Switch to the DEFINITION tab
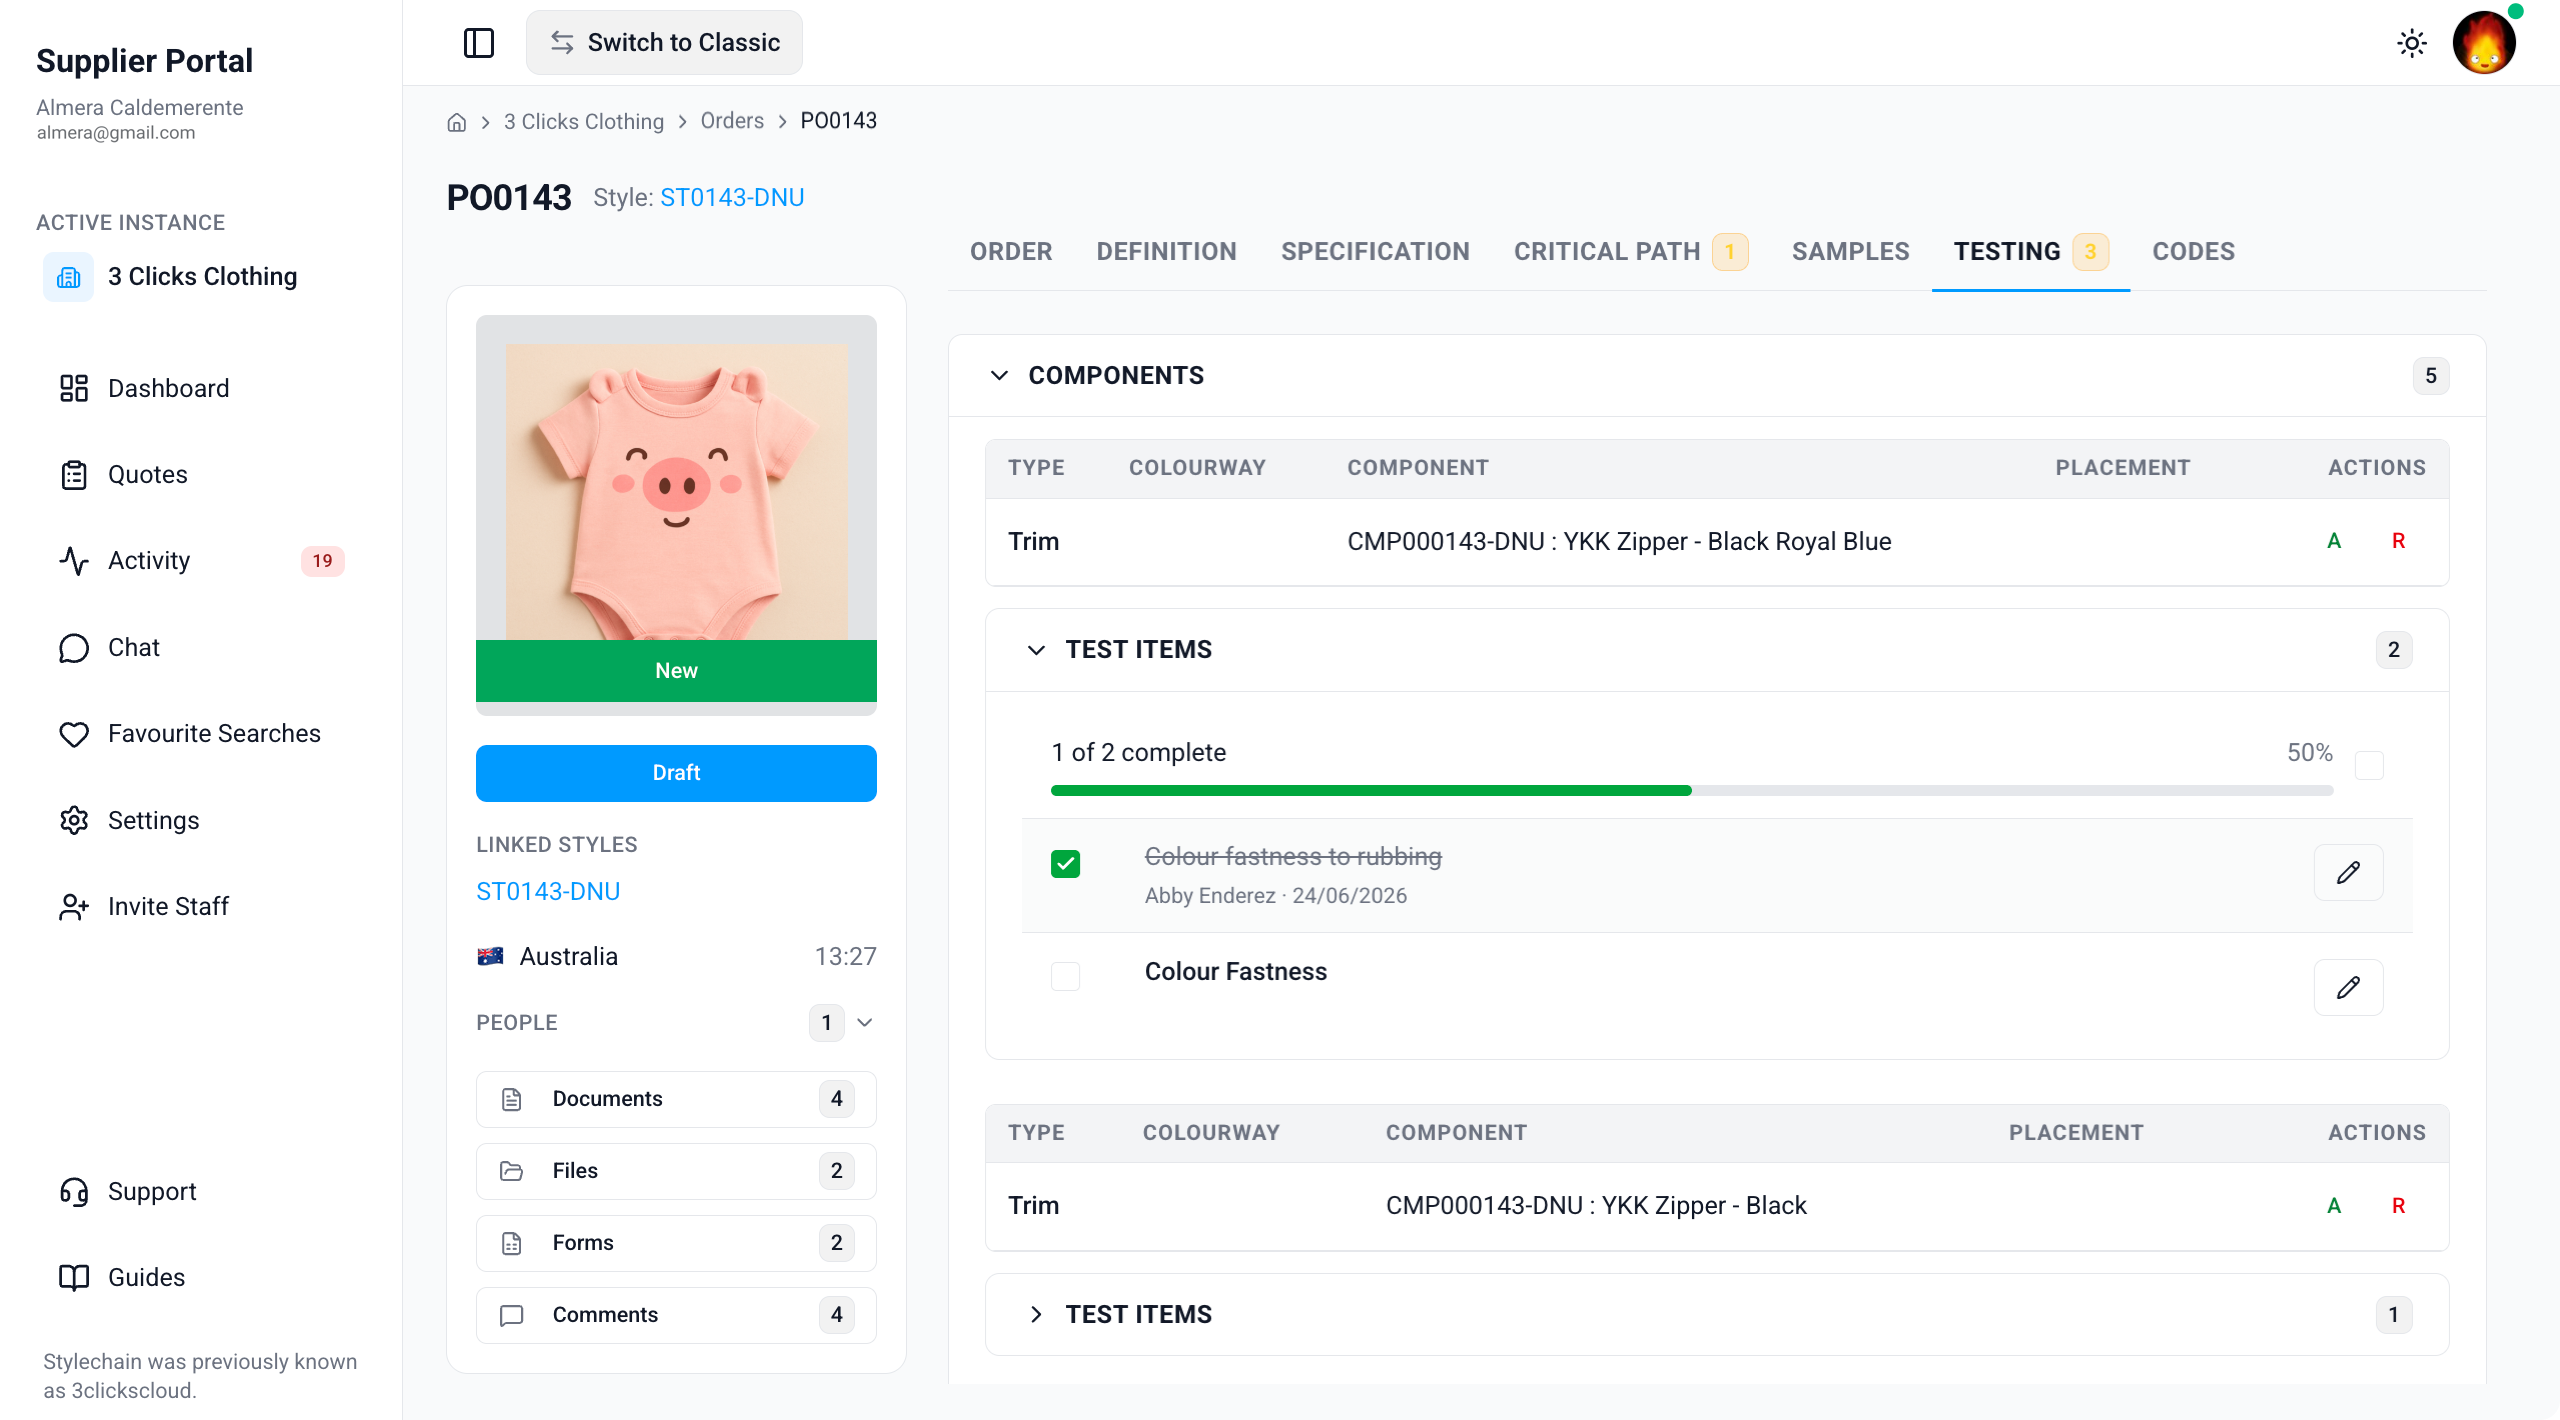Screen dimensions: 2560x1420 1166,252
